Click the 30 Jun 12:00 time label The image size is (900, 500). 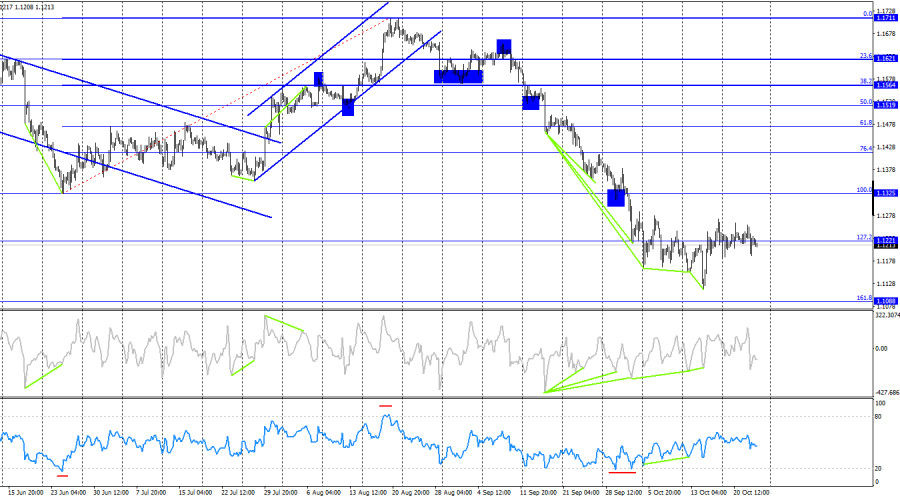[111, 493]
